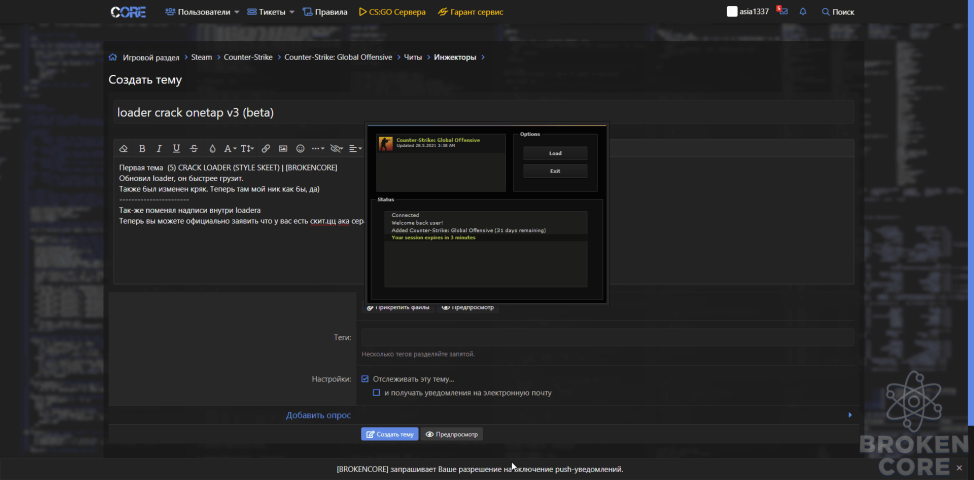This screenshot has width=974, height=480.
Task: Click the Load button in loader image
Action: [555, 153]
